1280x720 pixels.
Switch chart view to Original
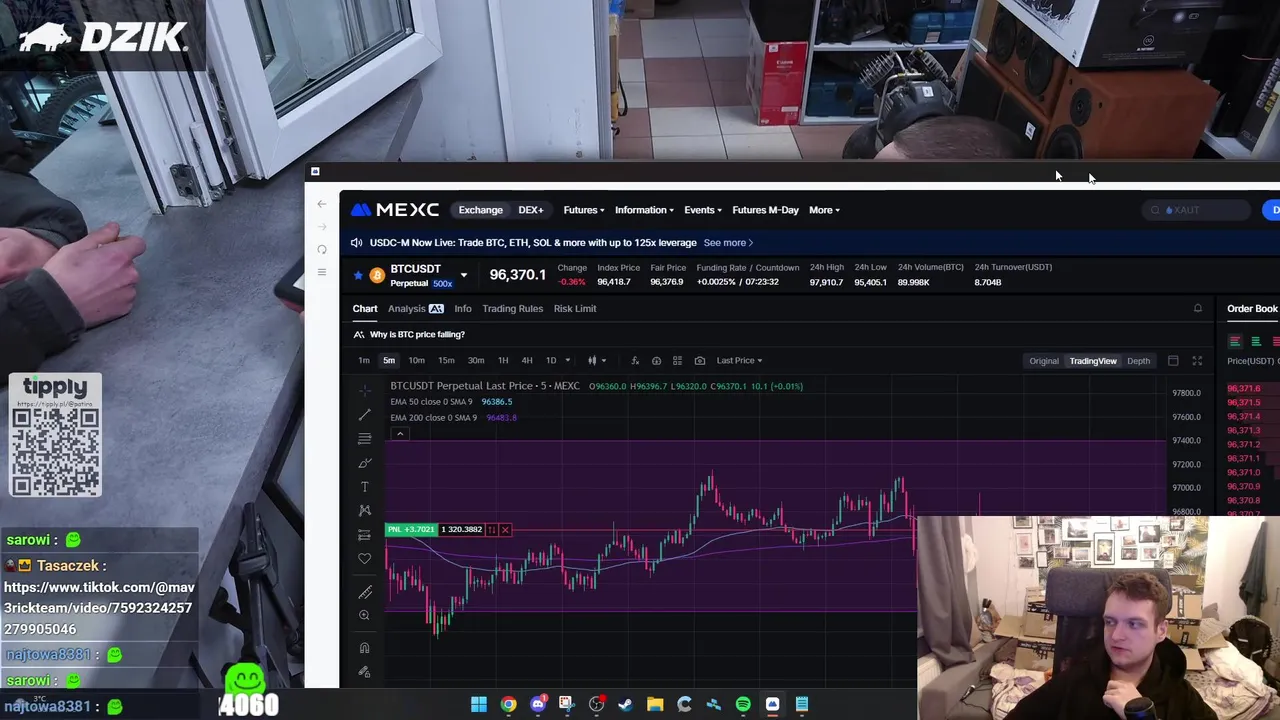click(x=1044, y=361)
